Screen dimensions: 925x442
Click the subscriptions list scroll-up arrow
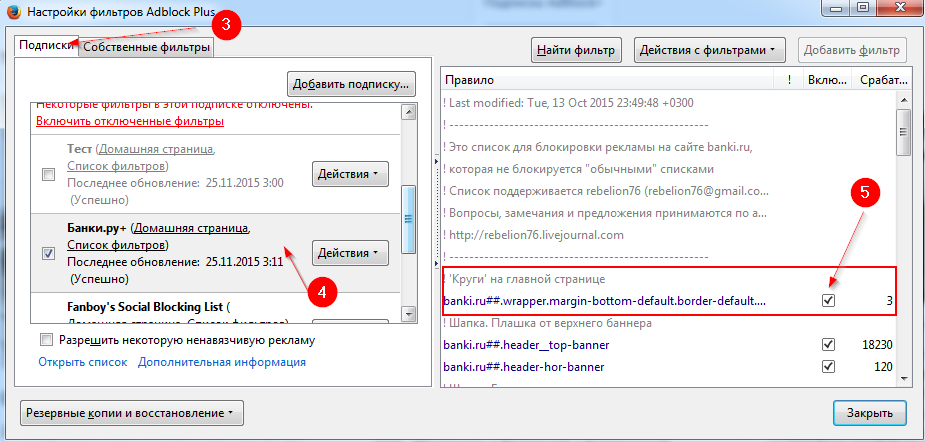click(x=408, y=112)
